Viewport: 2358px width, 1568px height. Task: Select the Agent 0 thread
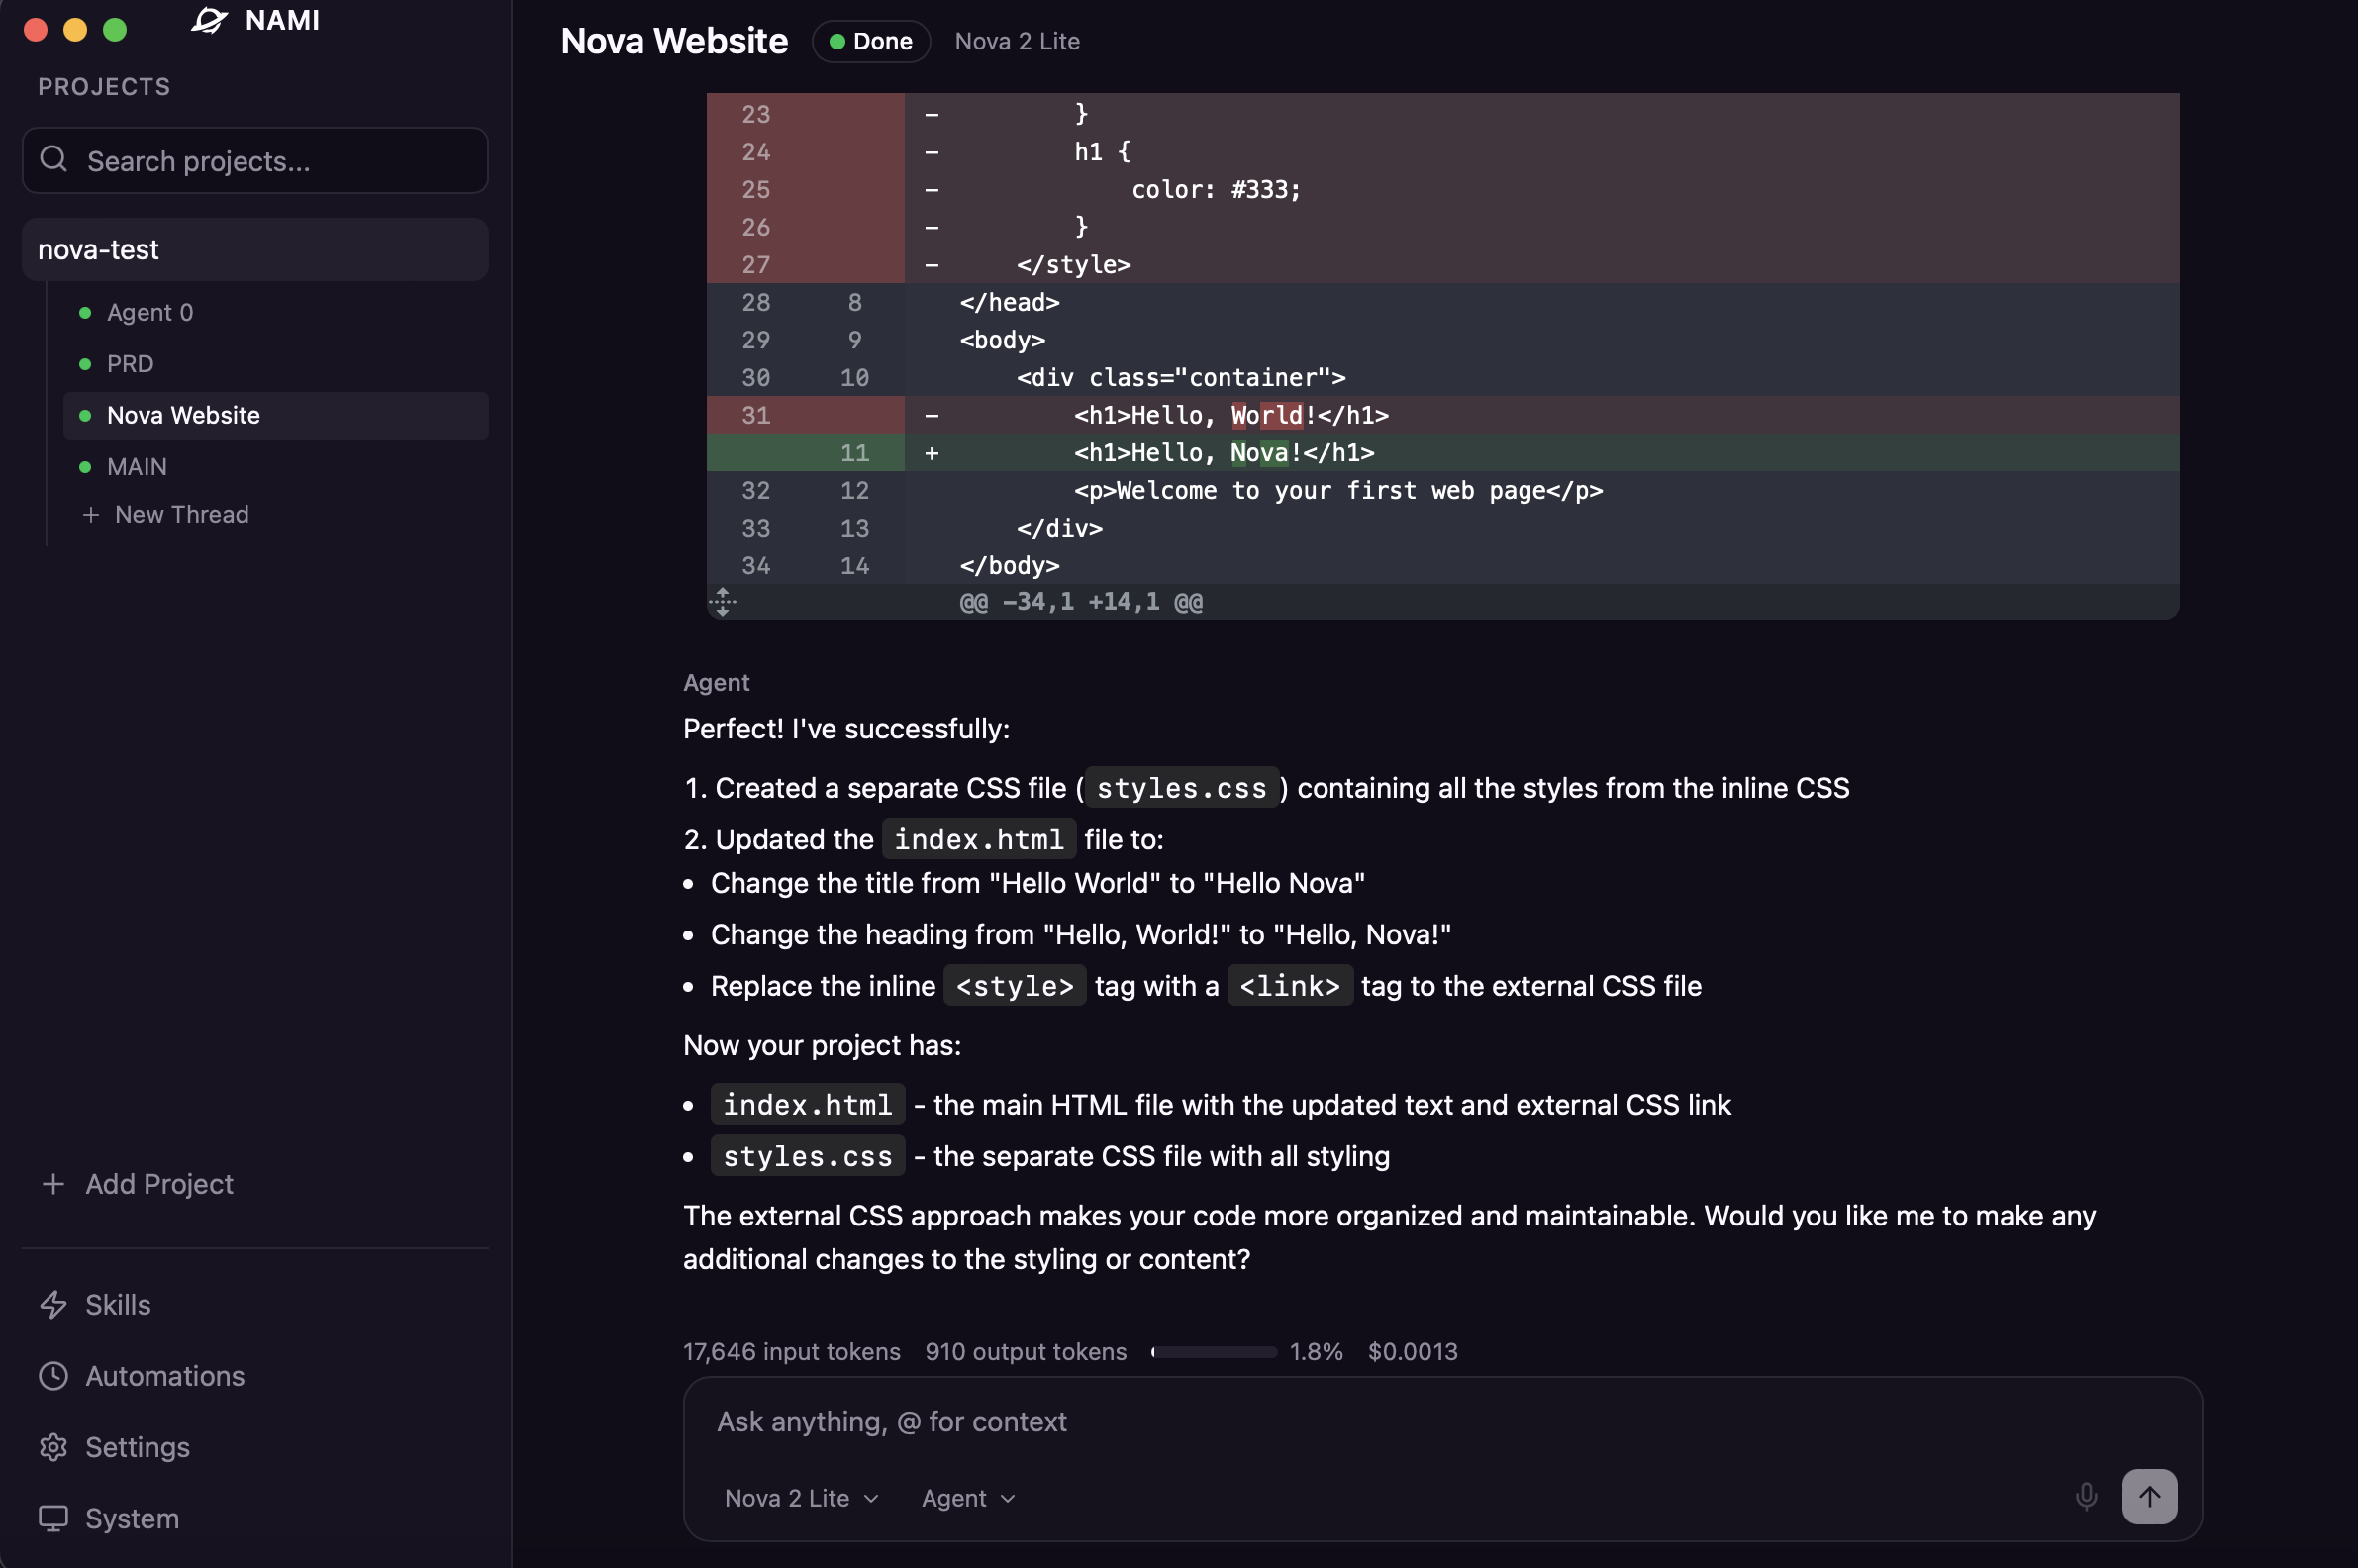coord(150,313)
